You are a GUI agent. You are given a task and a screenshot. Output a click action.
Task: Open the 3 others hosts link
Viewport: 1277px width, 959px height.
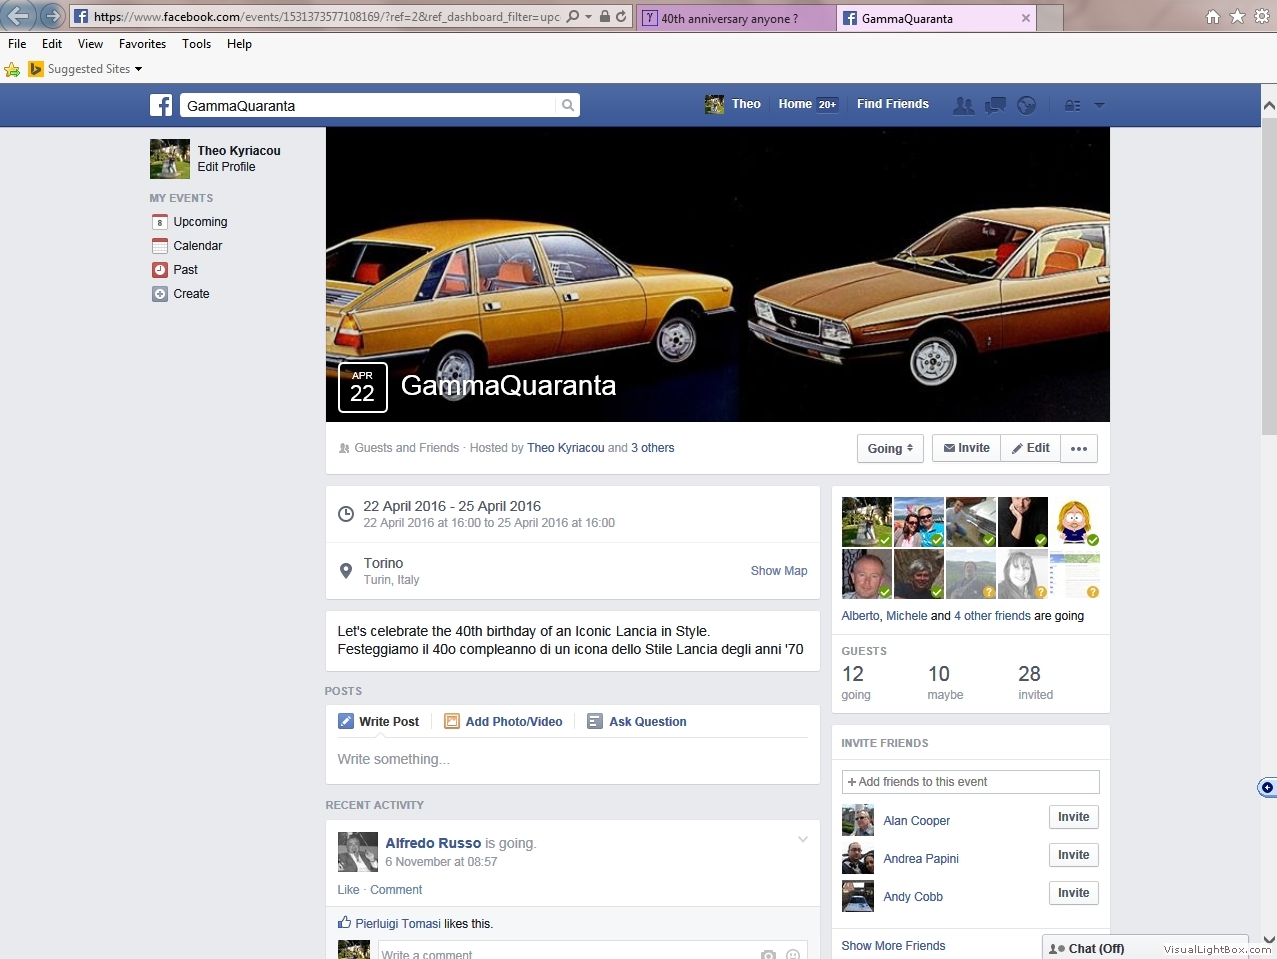pyautogui.click(x=653, y=448)
